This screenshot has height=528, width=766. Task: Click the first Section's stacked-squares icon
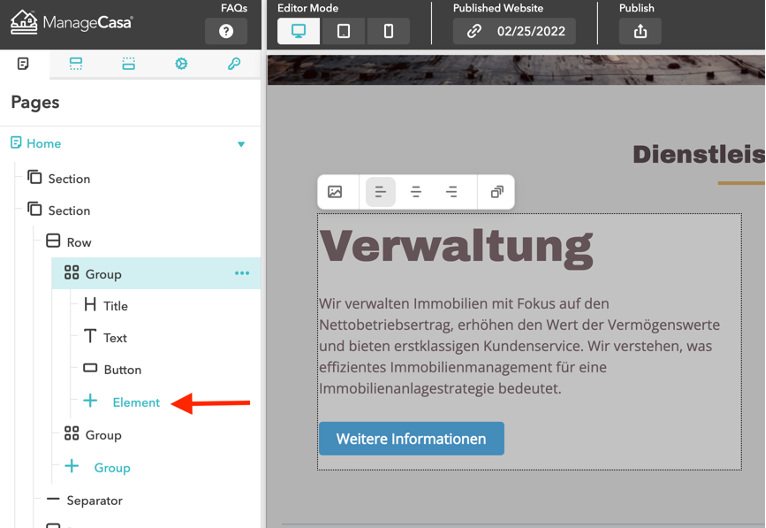click(34, 177)
